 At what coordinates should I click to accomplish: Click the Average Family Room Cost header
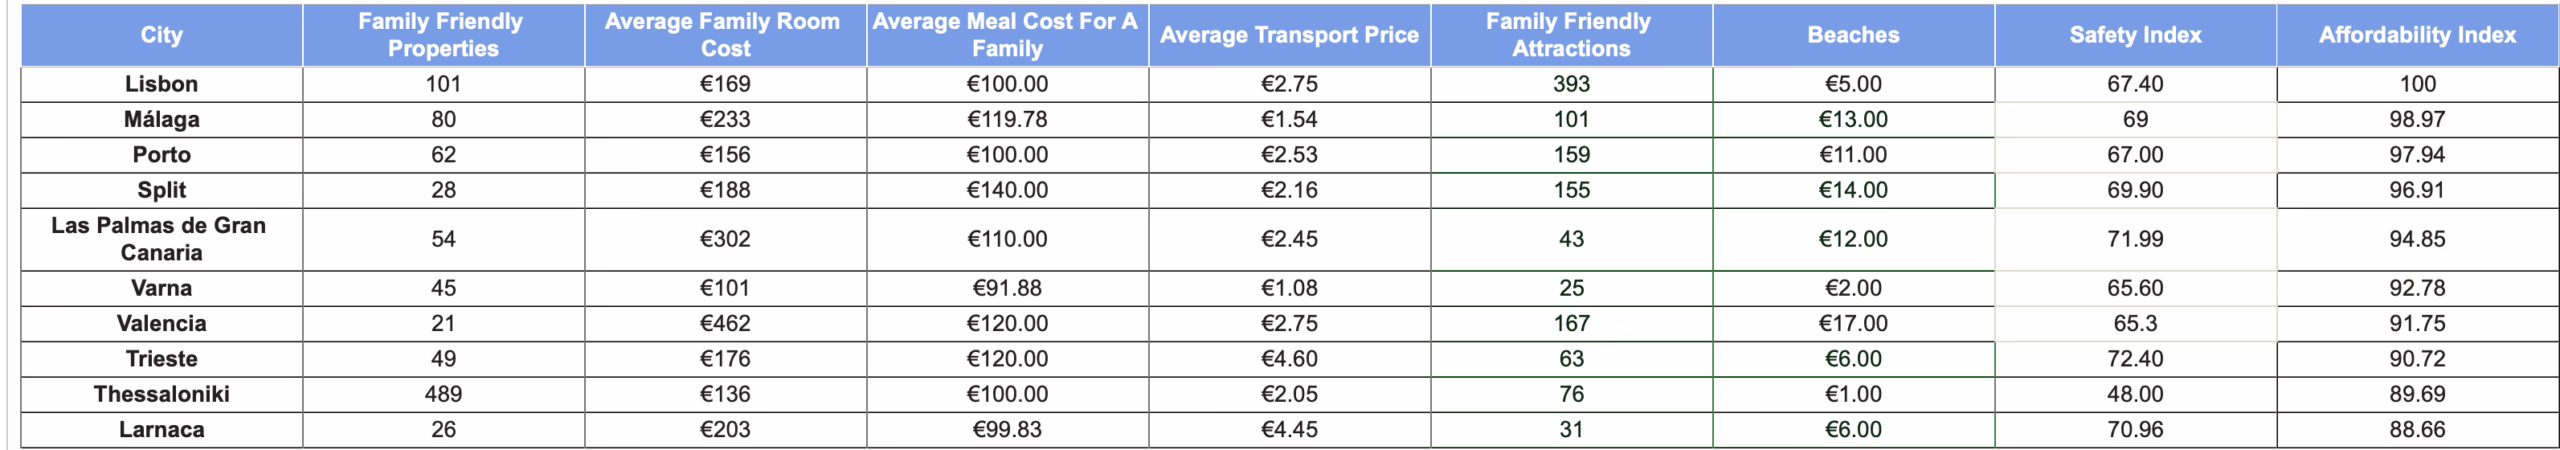pyautogui.click(x=725, y=35)
